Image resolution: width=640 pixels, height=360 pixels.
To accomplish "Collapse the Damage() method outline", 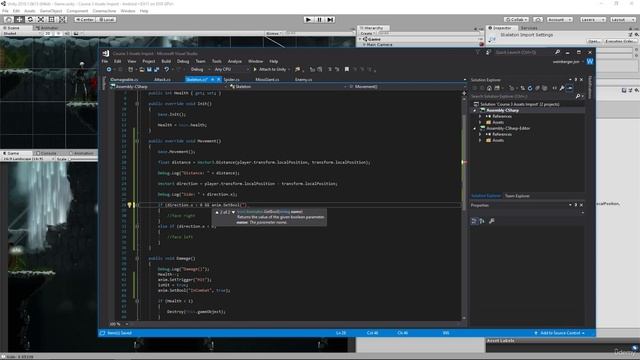I will pos(137,258).
